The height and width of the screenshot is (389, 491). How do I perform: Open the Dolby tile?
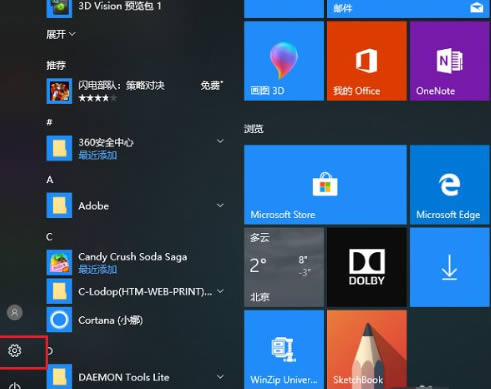point(367,267)
